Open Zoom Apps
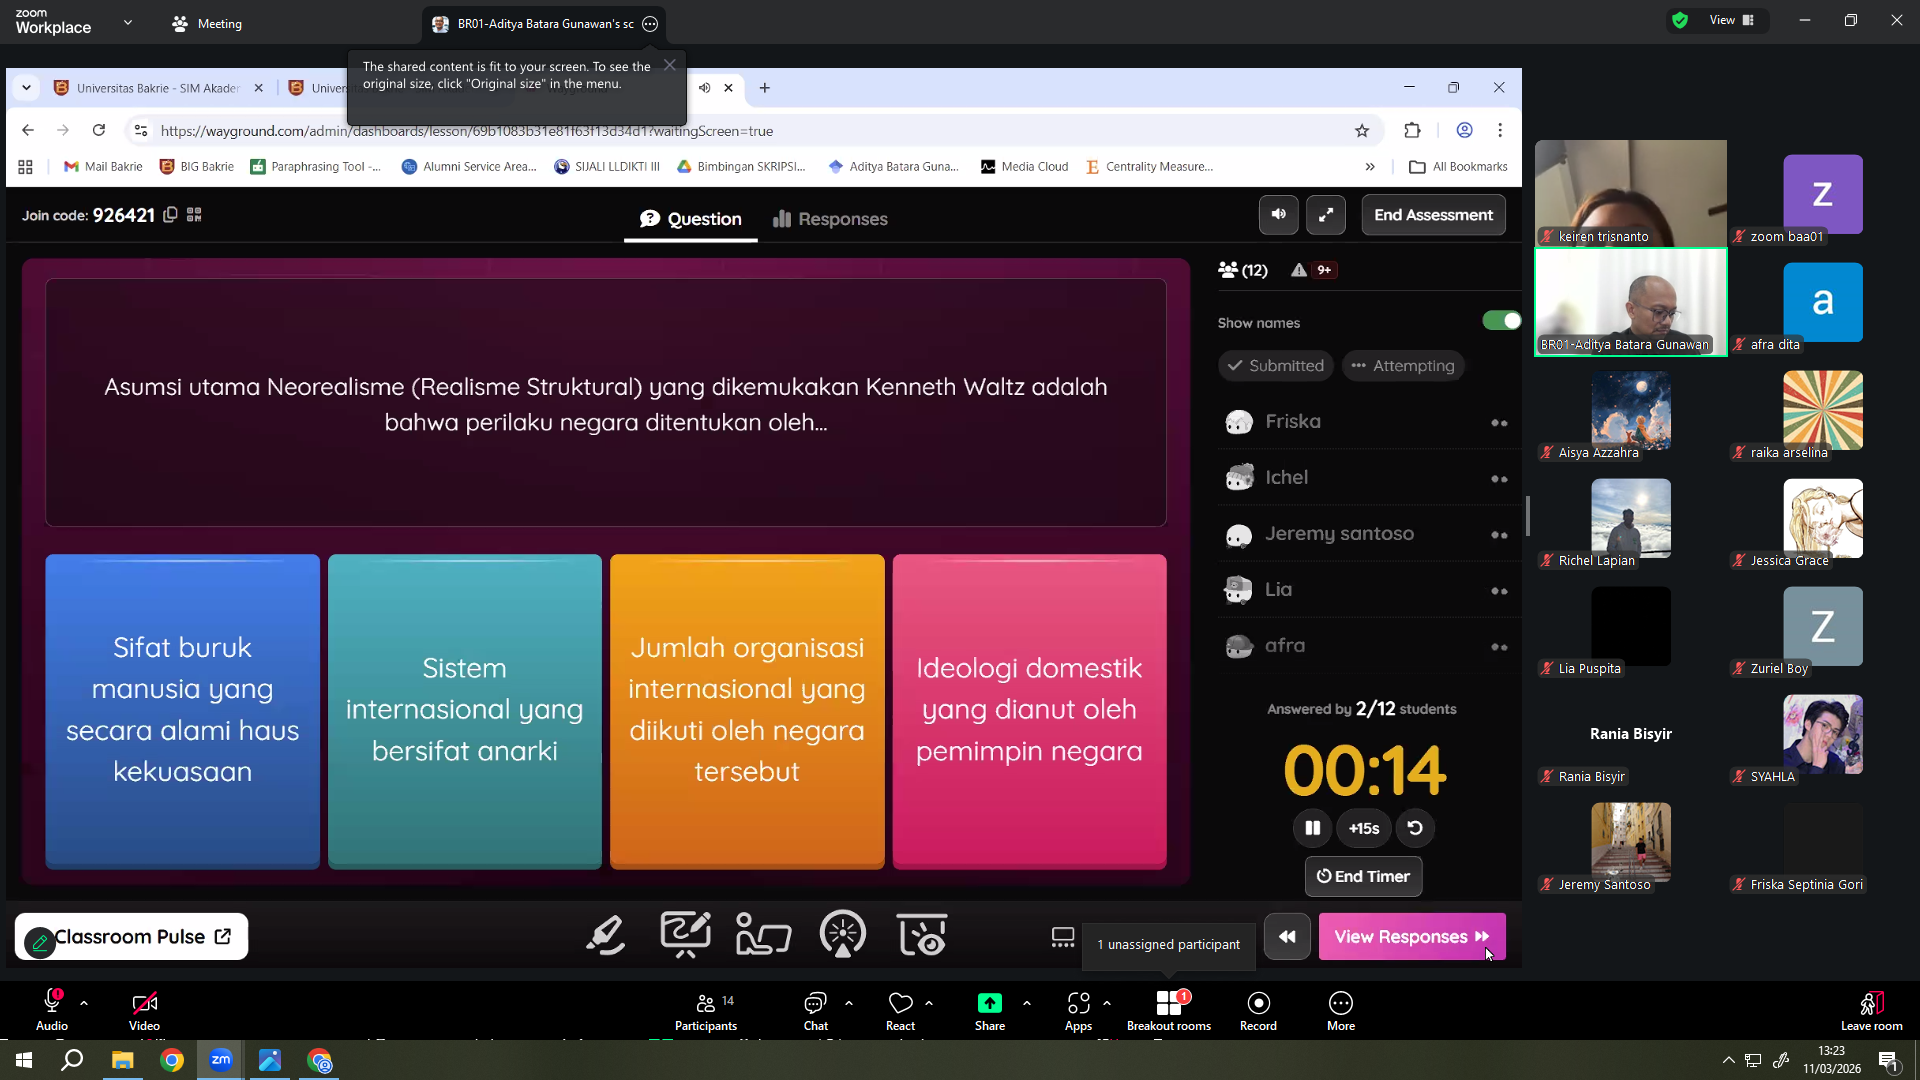Viewport: 1920px width, 1080px height. click(x=1078, y=1011)
